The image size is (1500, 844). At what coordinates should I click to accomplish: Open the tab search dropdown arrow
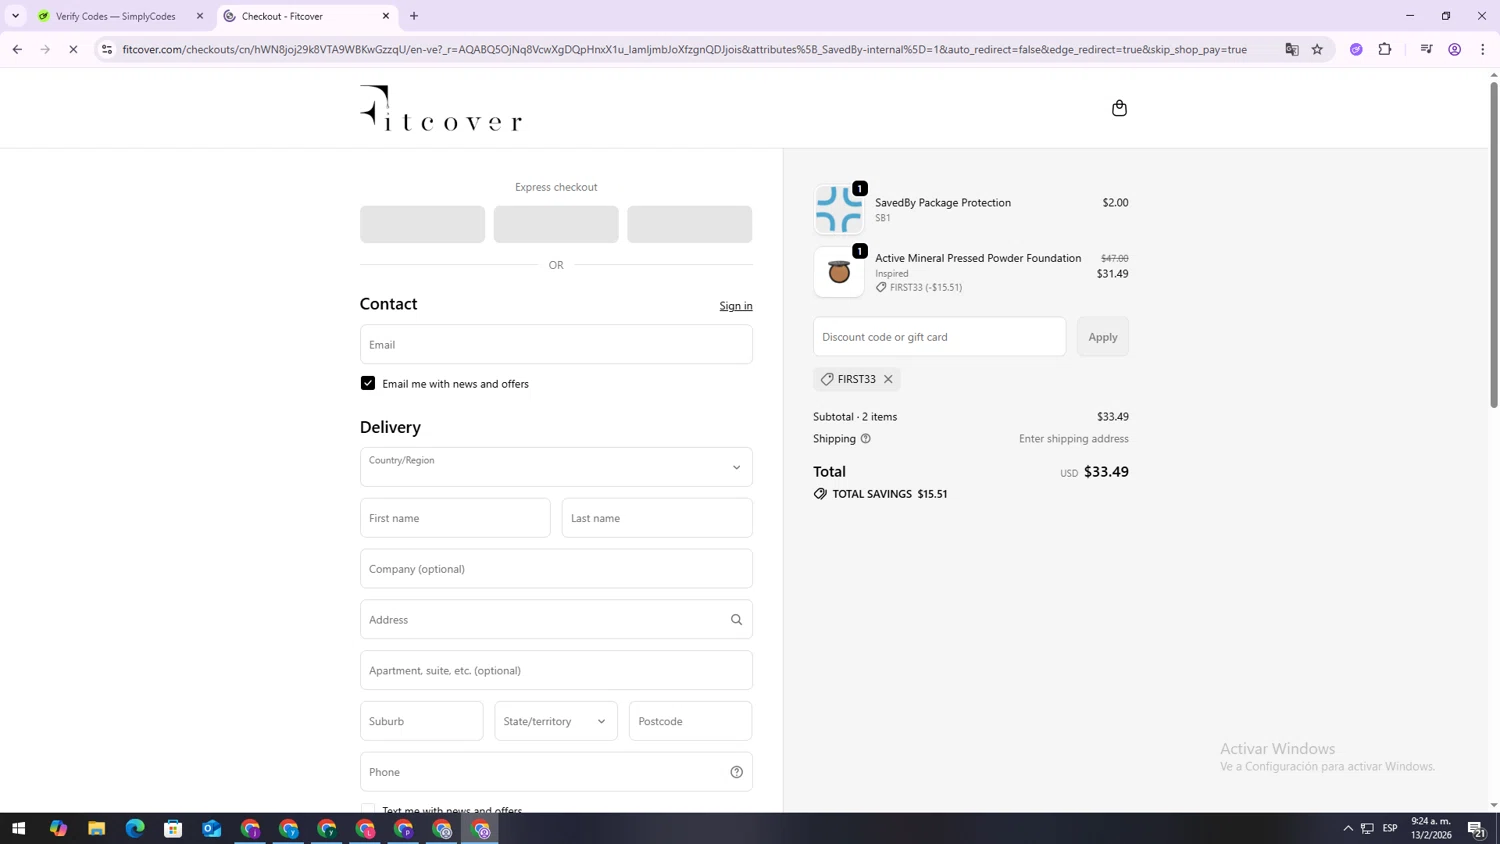15,16
